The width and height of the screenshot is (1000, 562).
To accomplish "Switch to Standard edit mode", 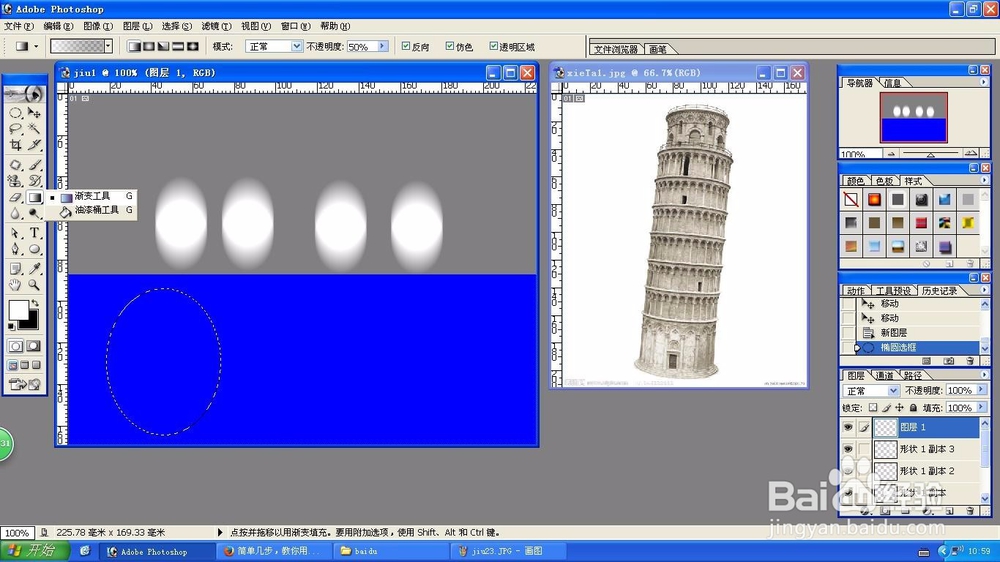I will point(15,346).
